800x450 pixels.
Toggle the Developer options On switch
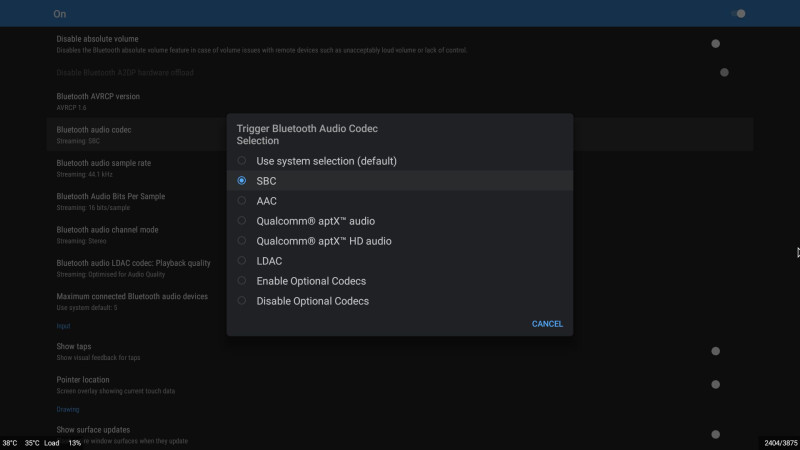point(739,14)
